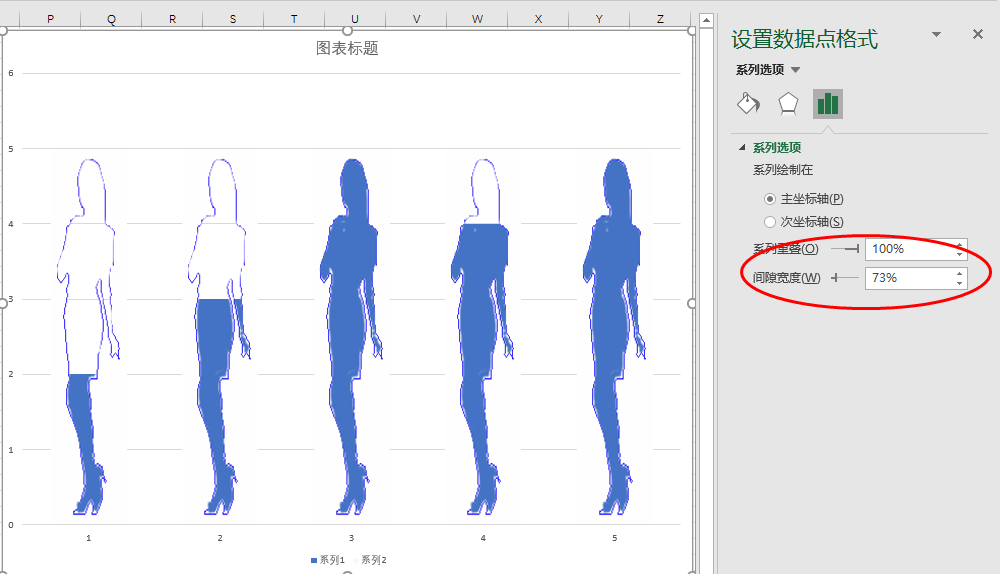The height and width of the screenshot is (574, 1000).
Task: Open the Effects pentagon tab
Action: (x=788, y=103)
